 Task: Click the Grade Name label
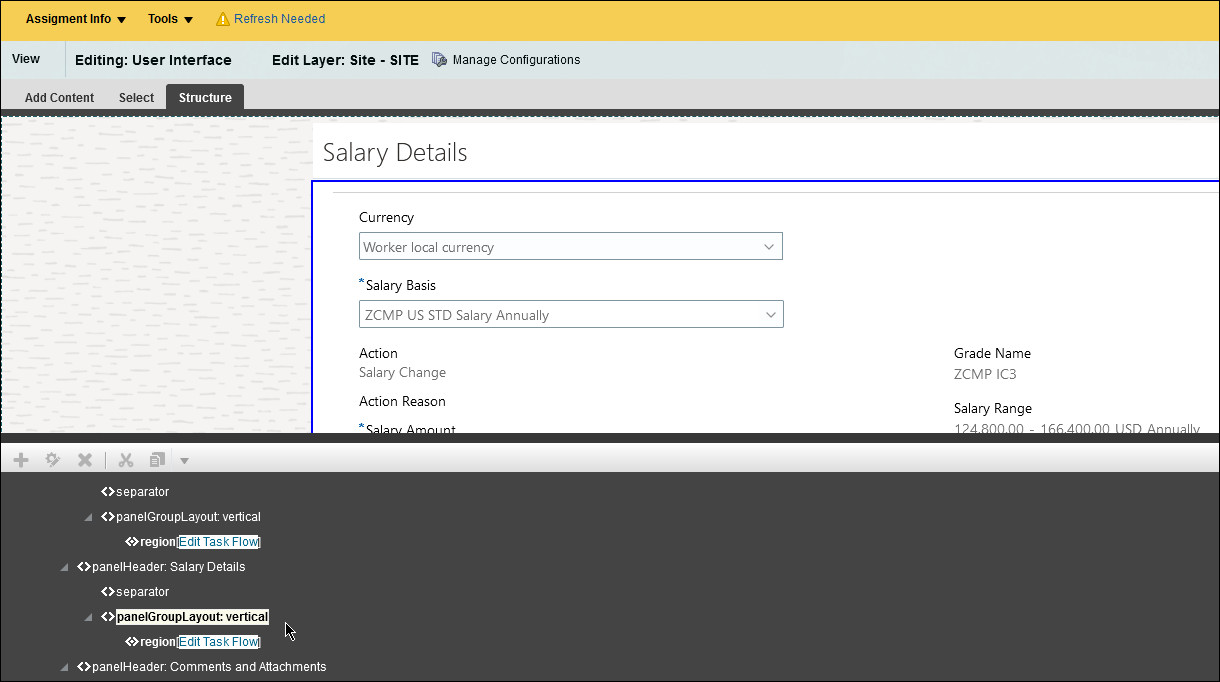pos(992,353)
